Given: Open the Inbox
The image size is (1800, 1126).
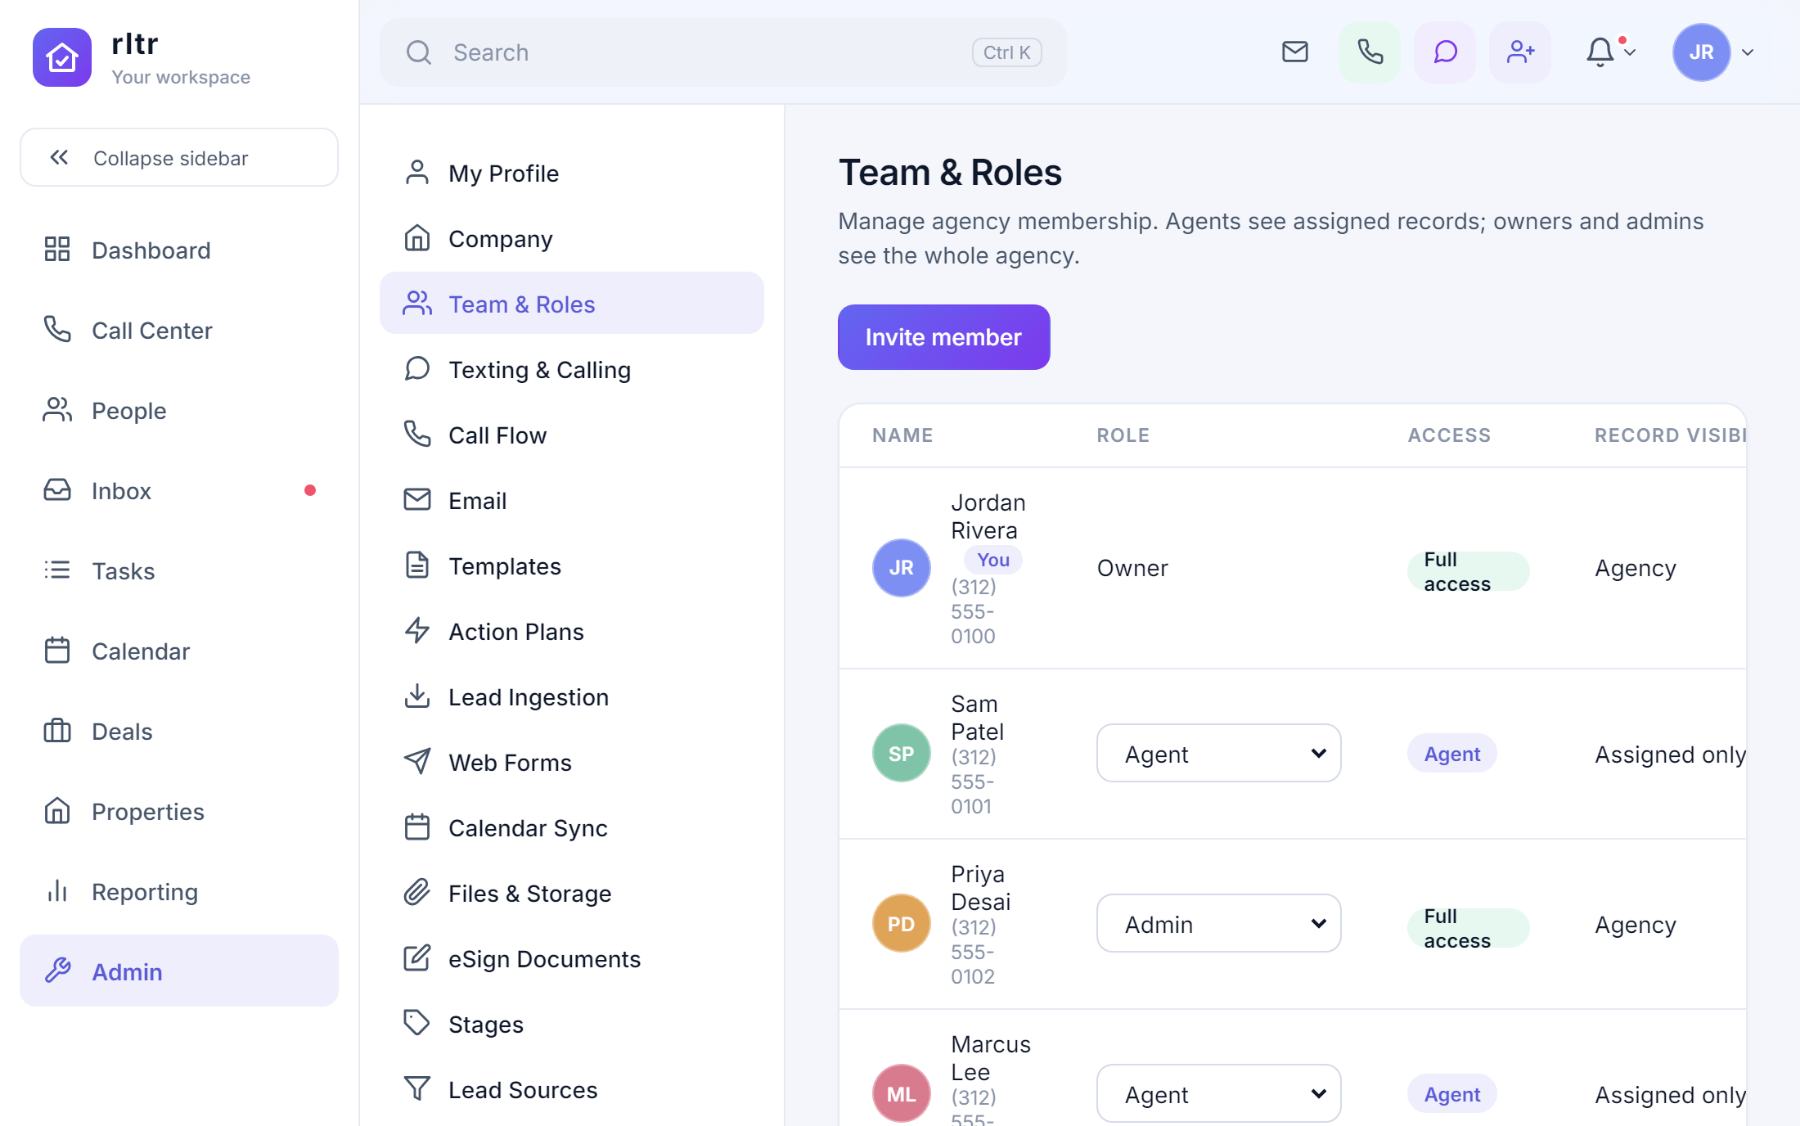Looking at the screenshot, I should (179, 491).
